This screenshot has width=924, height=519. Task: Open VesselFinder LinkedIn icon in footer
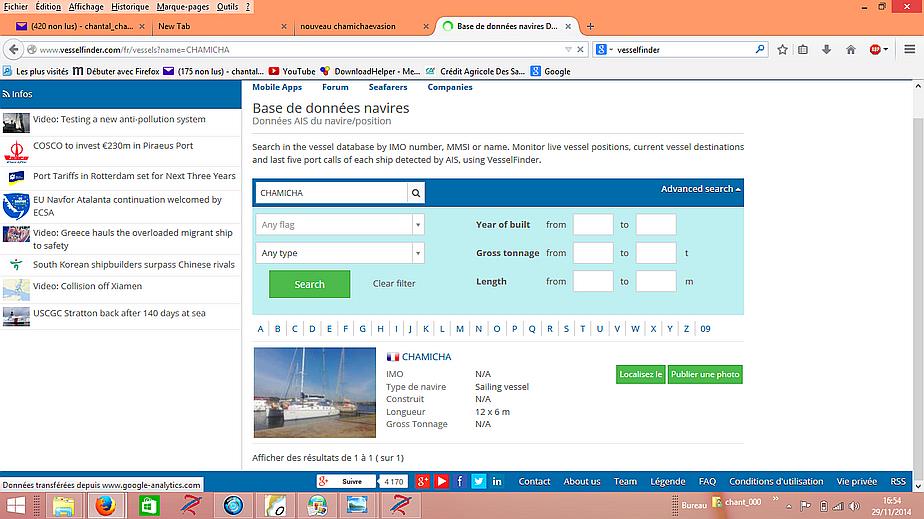tap(497, 481)
